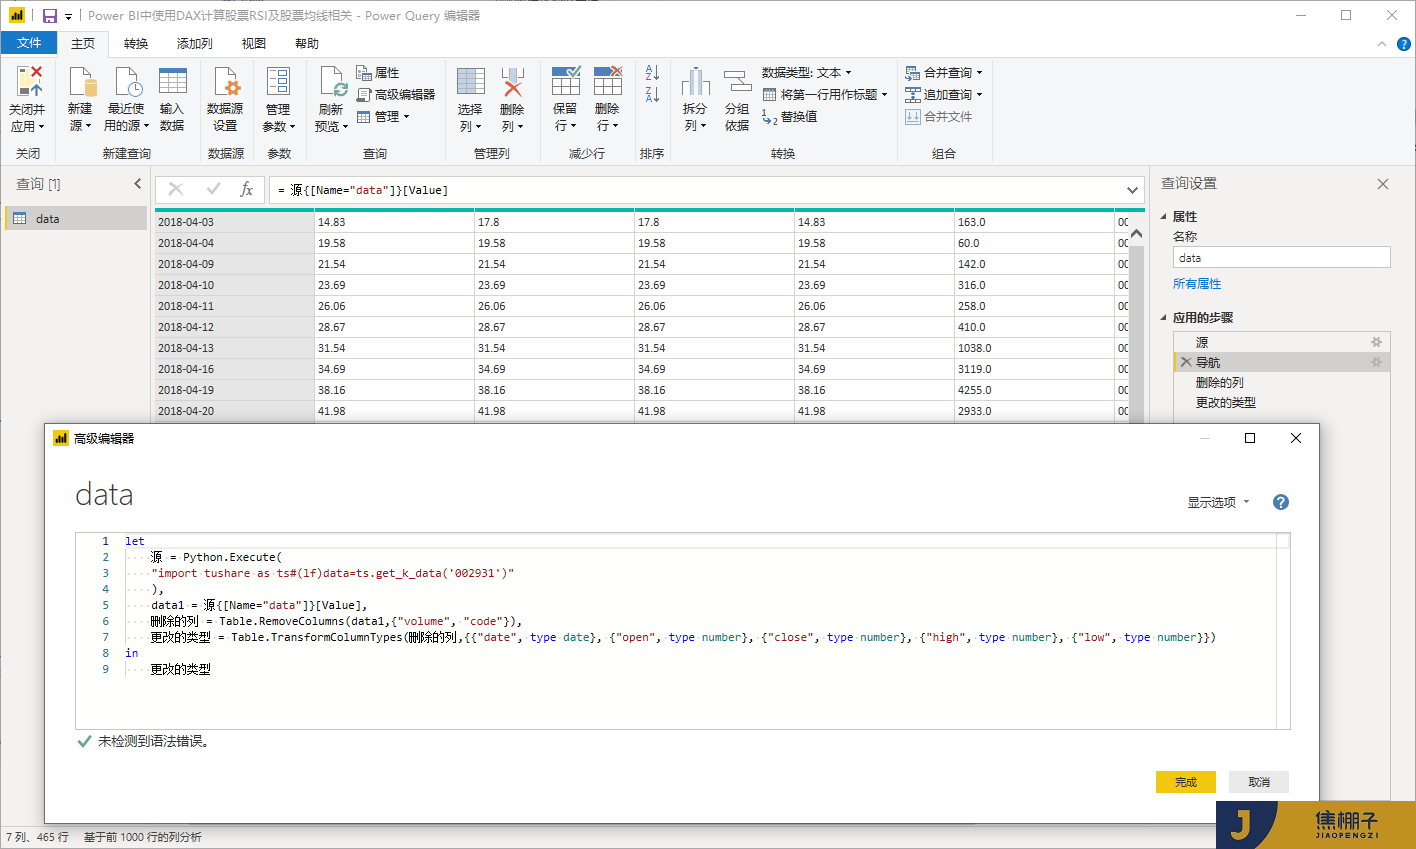Switch to Add Column (添加列) tab
1416x849 pixels.
(195, 44)
